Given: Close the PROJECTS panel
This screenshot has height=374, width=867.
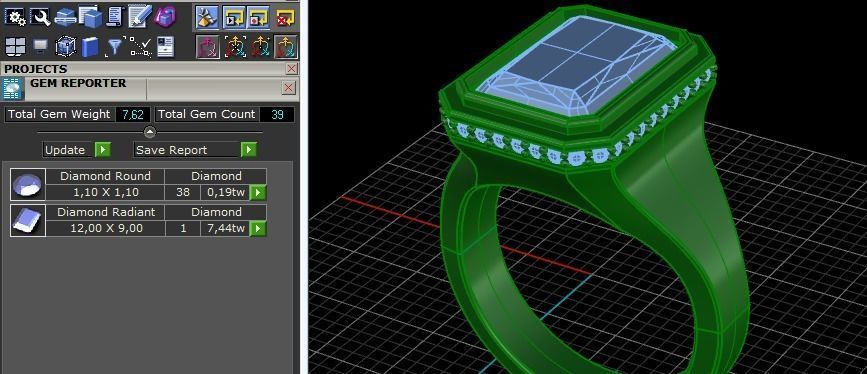Looking at the screenshot, I should pos(292,69).
